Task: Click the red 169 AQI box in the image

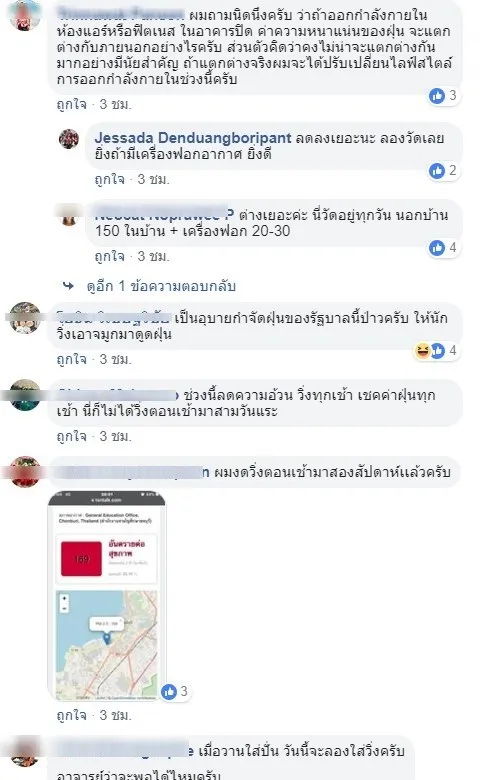Action: click(x=81, y=559)
